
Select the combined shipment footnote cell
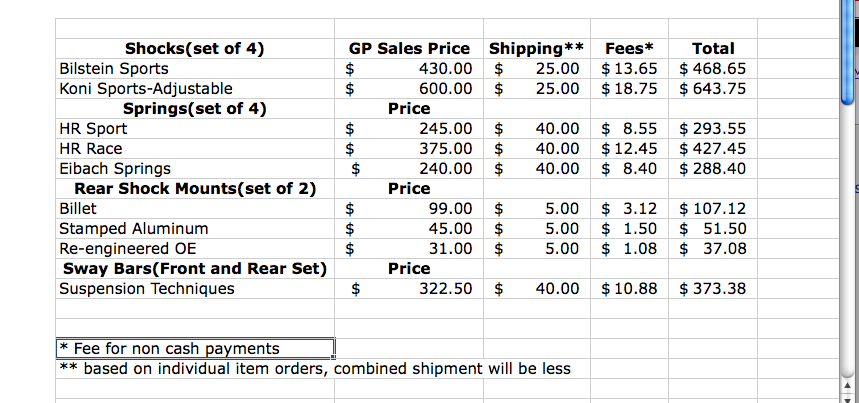[316, 368]
